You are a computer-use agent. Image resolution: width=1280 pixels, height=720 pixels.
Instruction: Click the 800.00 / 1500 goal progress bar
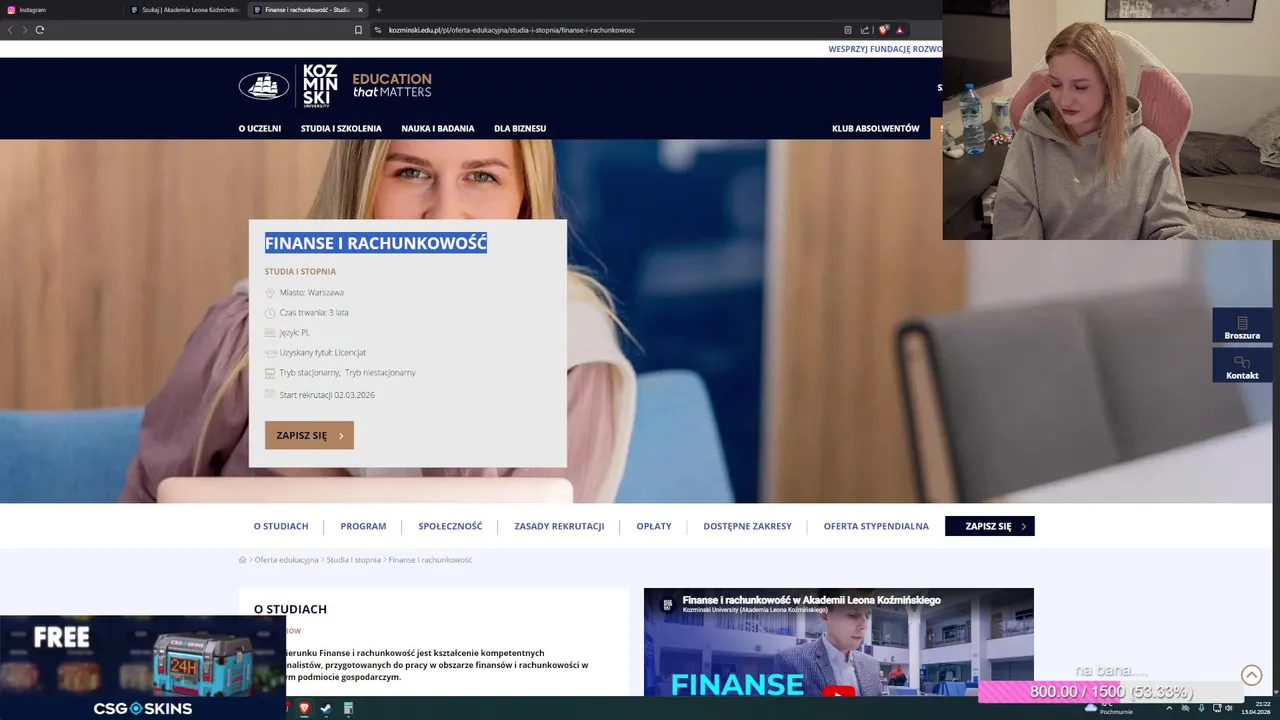(x=1111, y=692)
